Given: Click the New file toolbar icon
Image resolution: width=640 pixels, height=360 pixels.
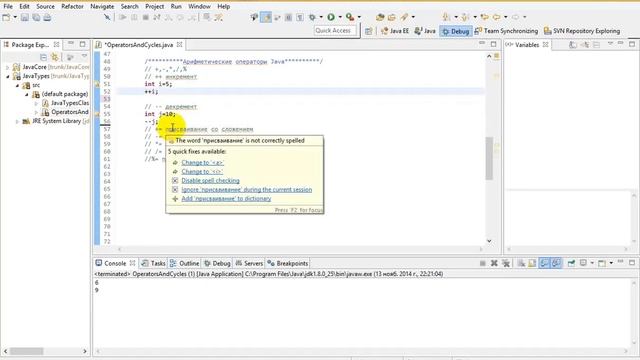Looking at the screenshot, I should click(x=6, y=17).
